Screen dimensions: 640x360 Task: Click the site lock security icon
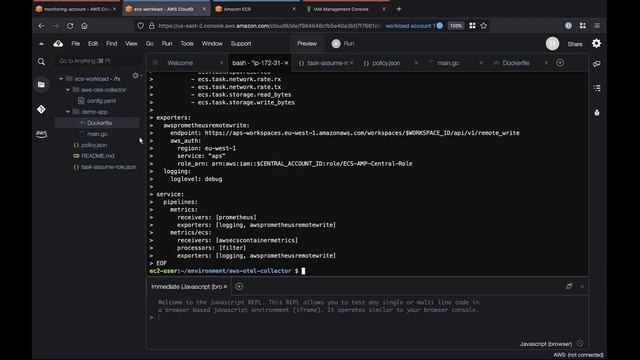pos(151,26)
